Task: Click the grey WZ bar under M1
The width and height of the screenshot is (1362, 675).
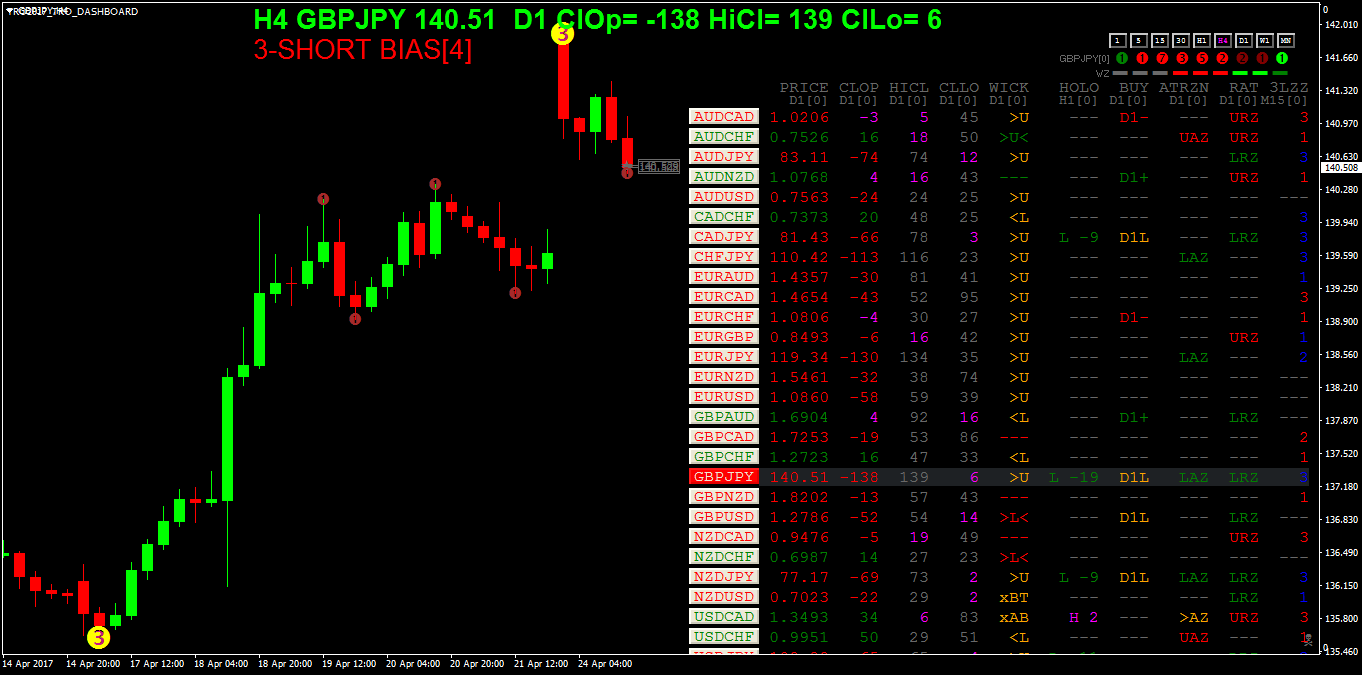Action: coord(1120,73)
